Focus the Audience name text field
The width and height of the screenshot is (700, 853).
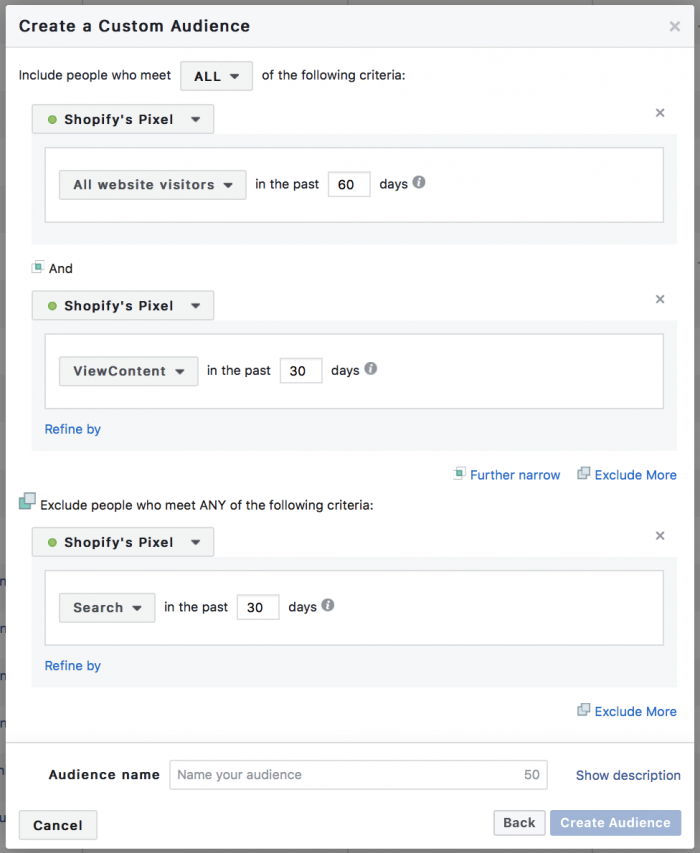coord(345,775)
